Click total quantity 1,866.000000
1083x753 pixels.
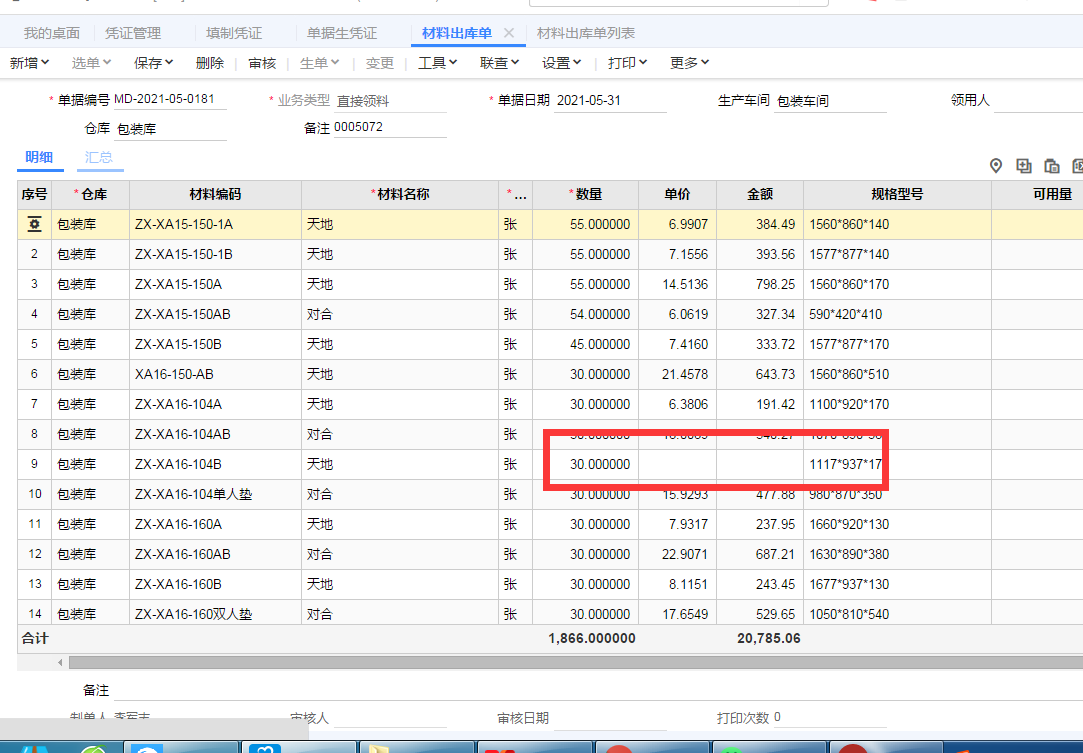592,638
